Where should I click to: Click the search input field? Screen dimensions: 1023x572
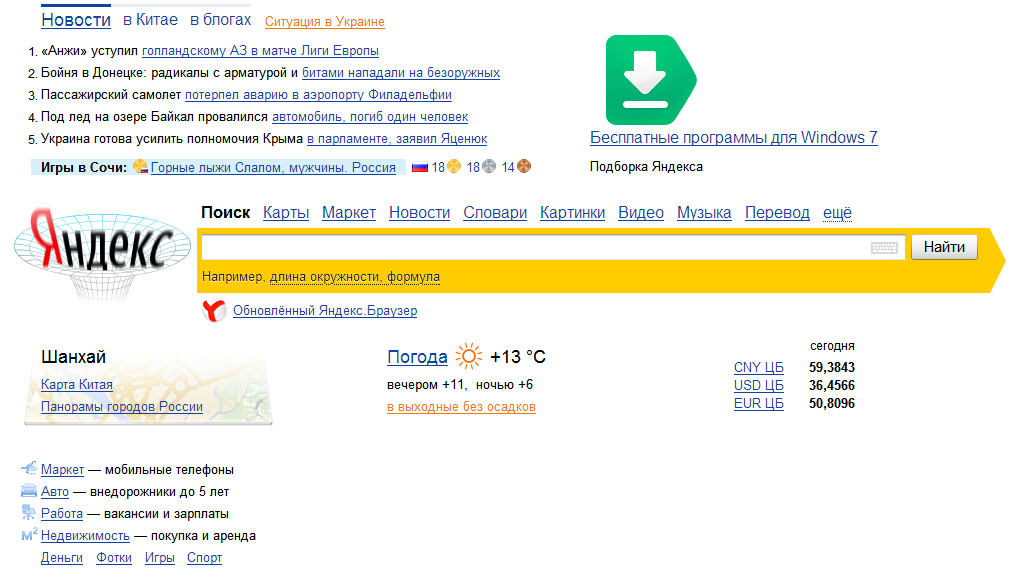click(553, 247)
